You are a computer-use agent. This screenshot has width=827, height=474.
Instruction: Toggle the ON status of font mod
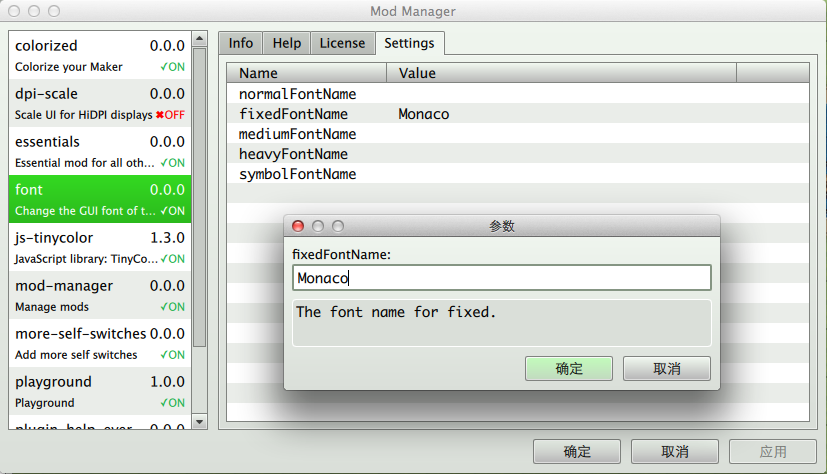tap(172, 211)
